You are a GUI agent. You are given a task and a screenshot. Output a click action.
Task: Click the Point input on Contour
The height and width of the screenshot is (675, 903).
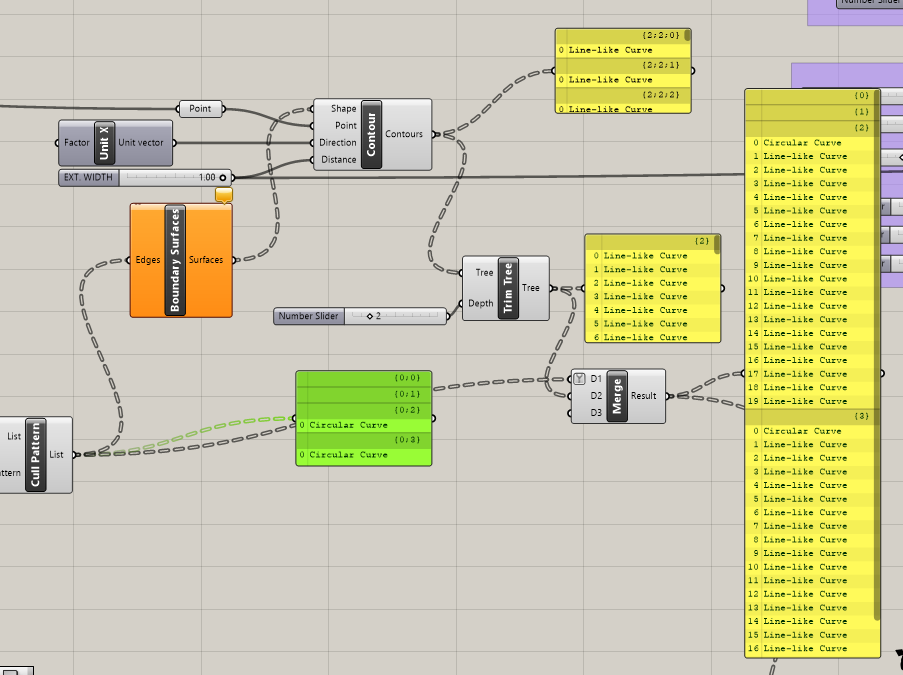[x=346, y=126]
